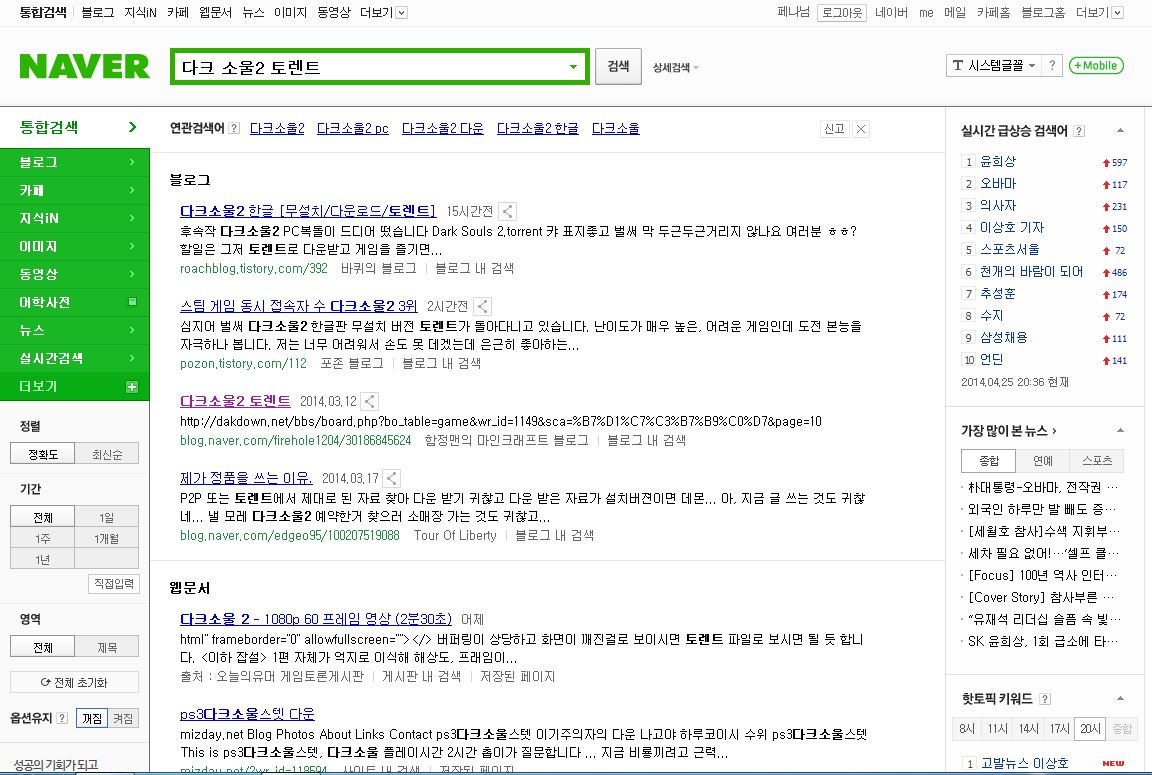
Task: Open 이미지 category in green sidebar
Action: click(x=74, y=246)
